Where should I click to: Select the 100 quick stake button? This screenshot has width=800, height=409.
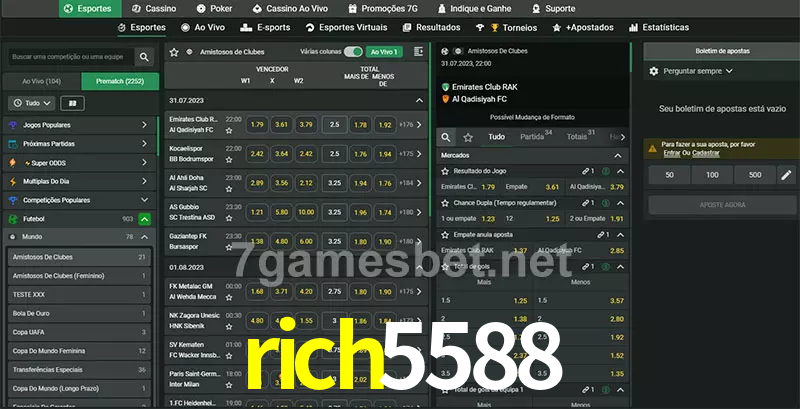tap(711, 175)
